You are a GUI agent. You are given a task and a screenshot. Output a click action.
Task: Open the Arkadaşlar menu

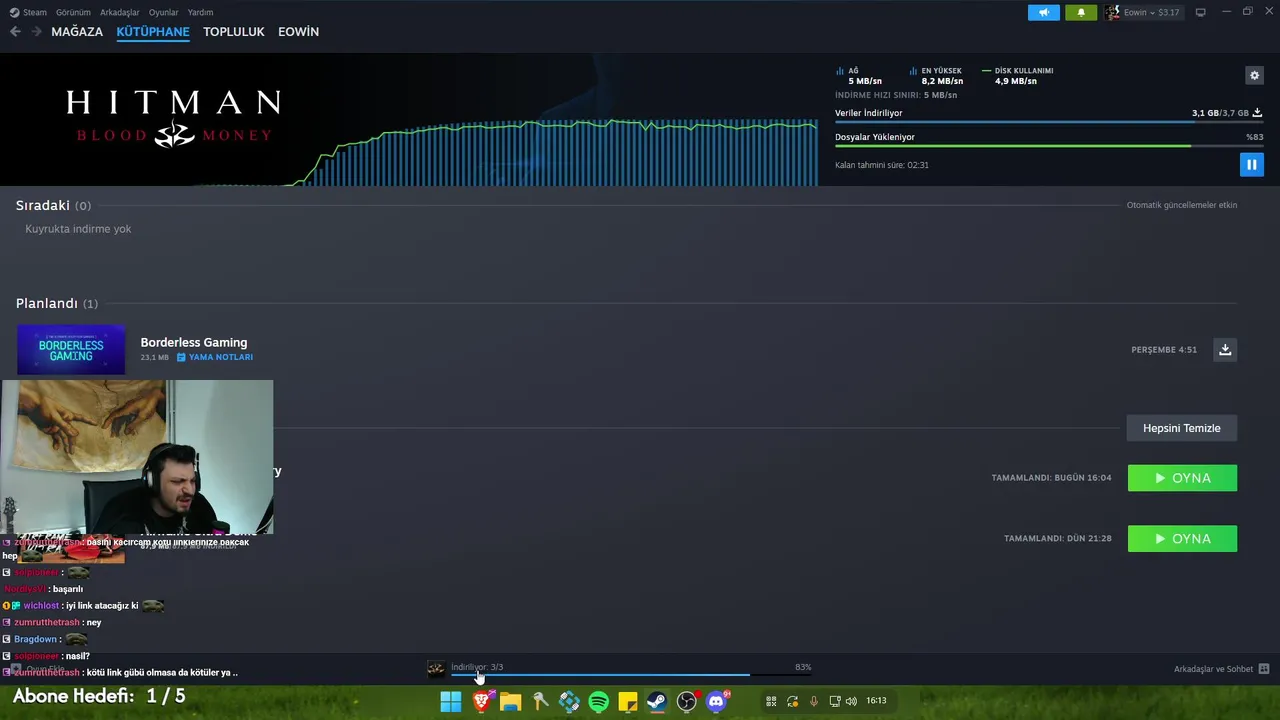coord(119,12)
